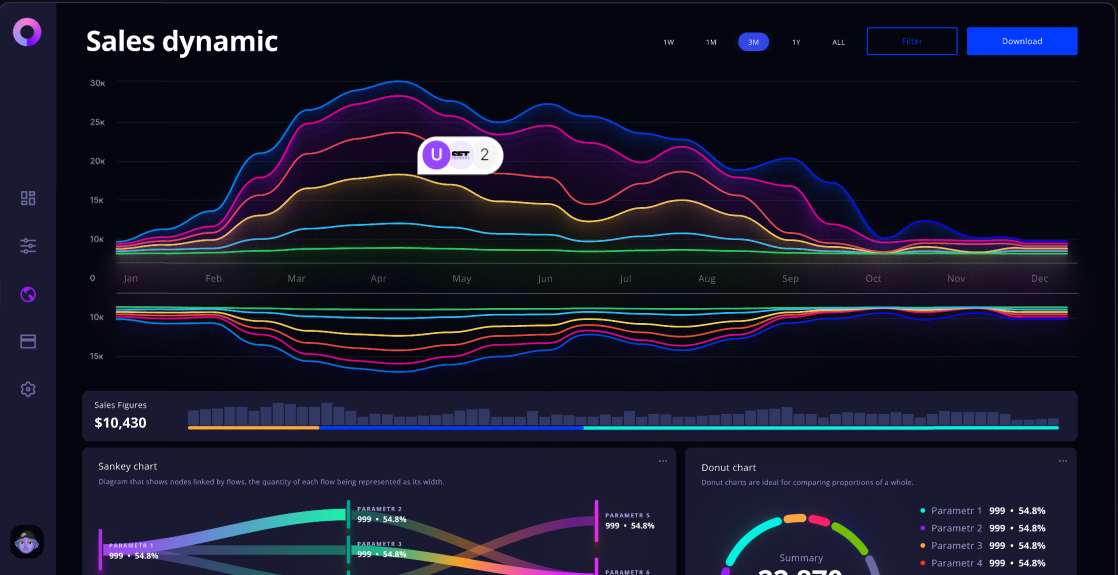Click the Download button
1118x575 pixels.
pyautogui.click(x=1022, y=41)
